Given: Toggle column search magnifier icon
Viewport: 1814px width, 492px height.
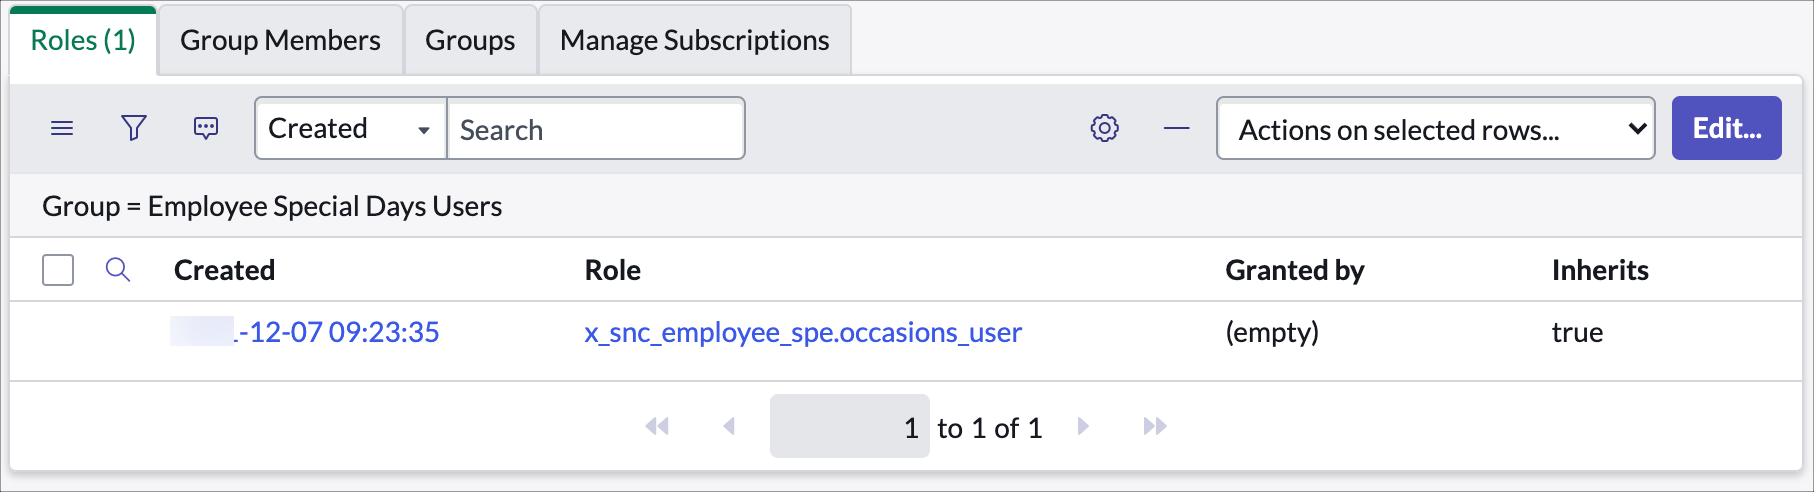Looking at the screenshot, I should (118, 269).
